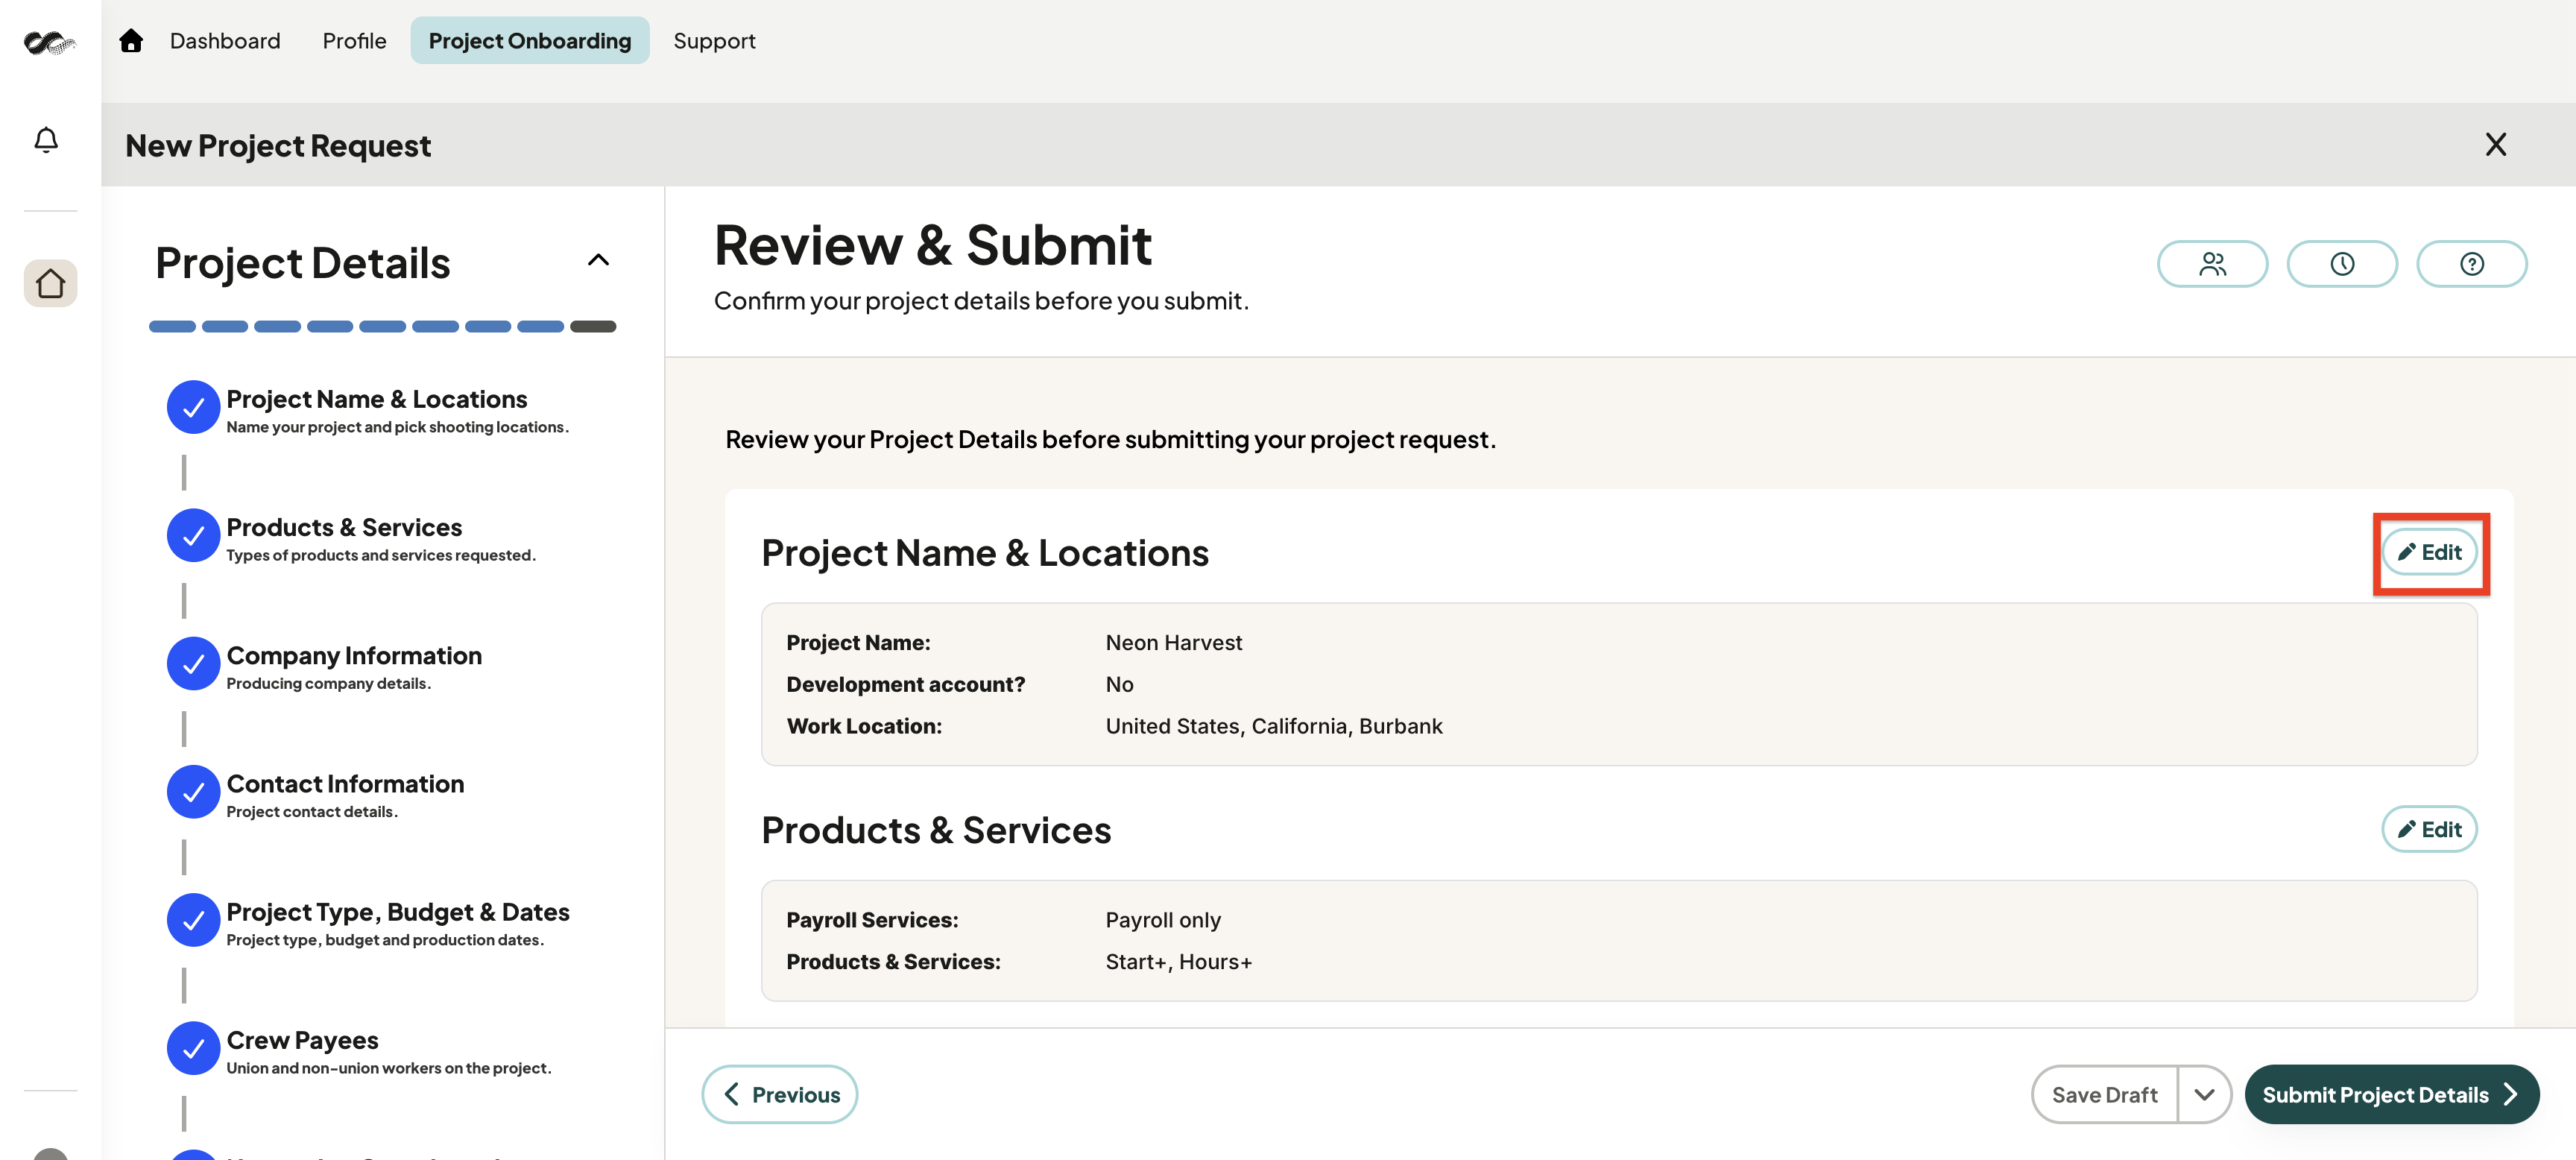Click checkmark icon for Project Type, Budget & Dates
Image resolution: width=2576 pixels, height=1160 pixels.
[x=194, y=919]
